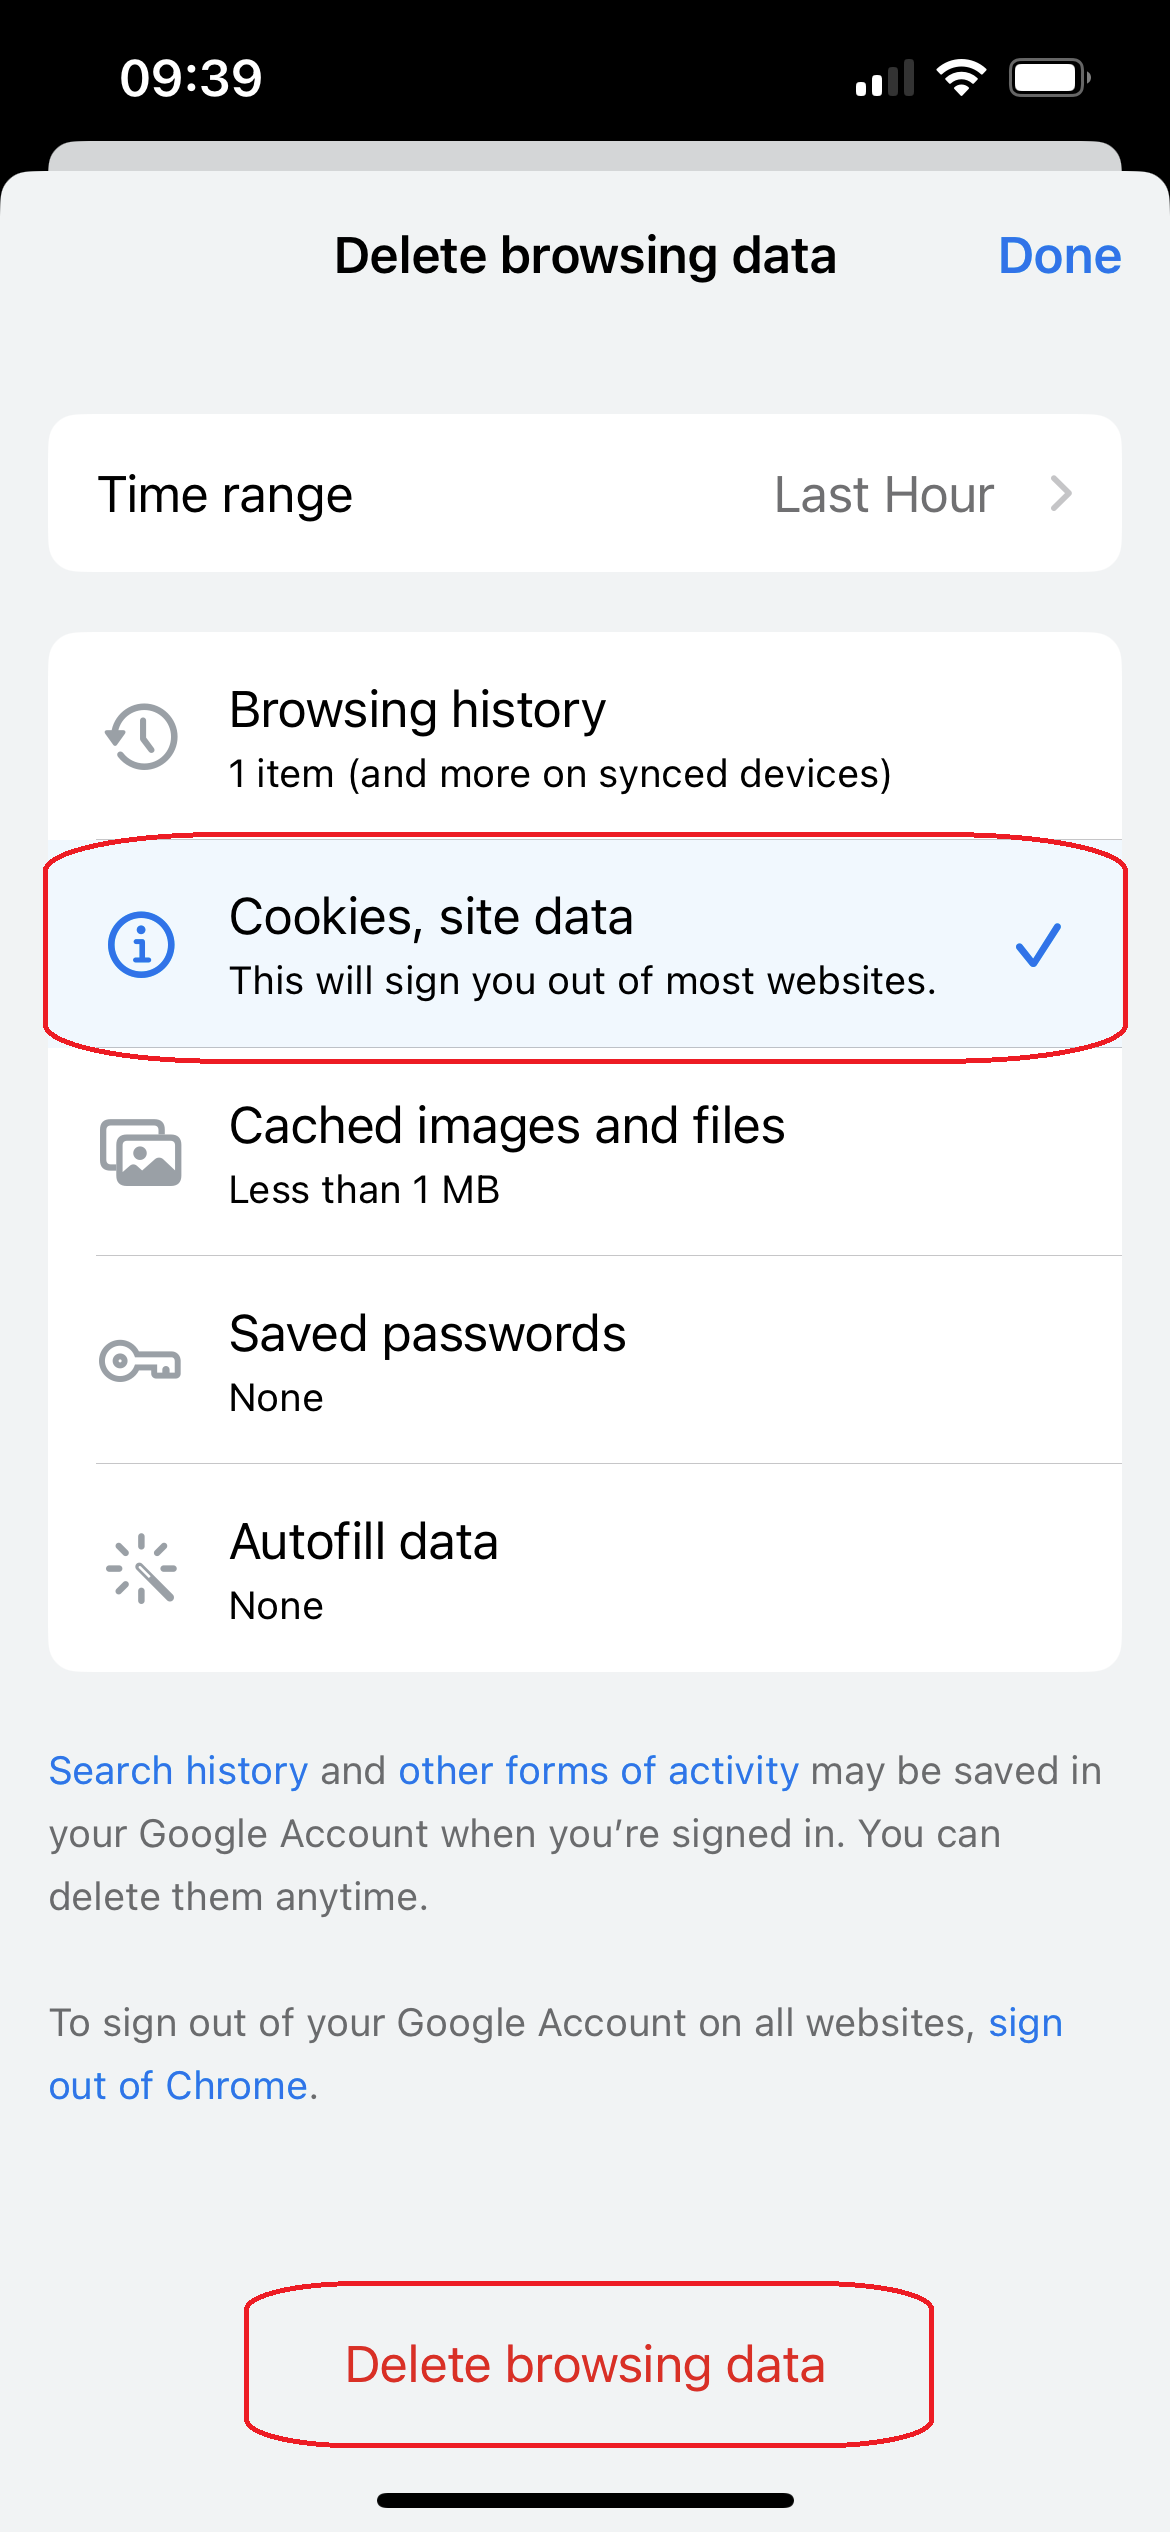Viewport: 1170px width, 2532px height.
Task: Tap the Cached images picture icon
Action: (x=141, y=1152)
